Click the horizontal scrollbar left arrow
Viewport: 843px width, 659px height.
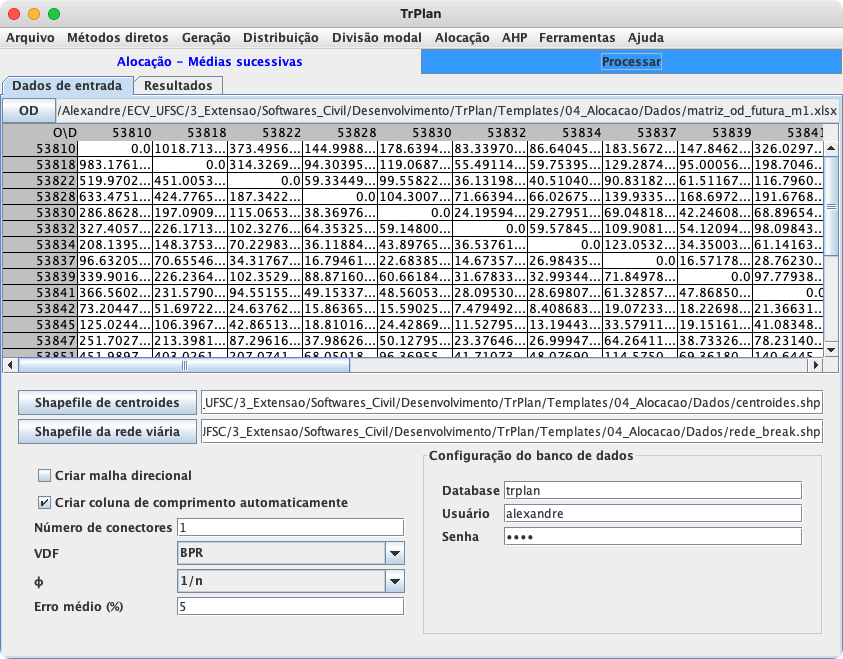10,366
